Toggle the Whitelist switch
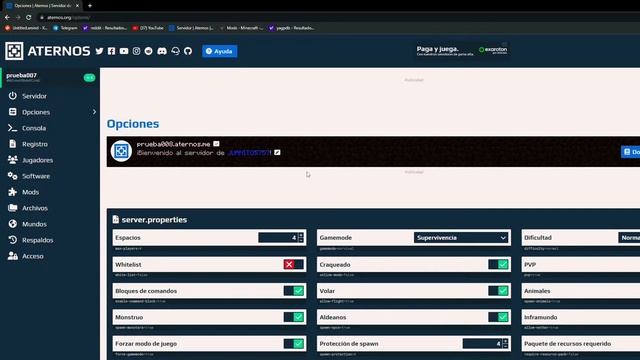Image resolution: width=640 pixels, height=360 pixels. click(293, 264)
